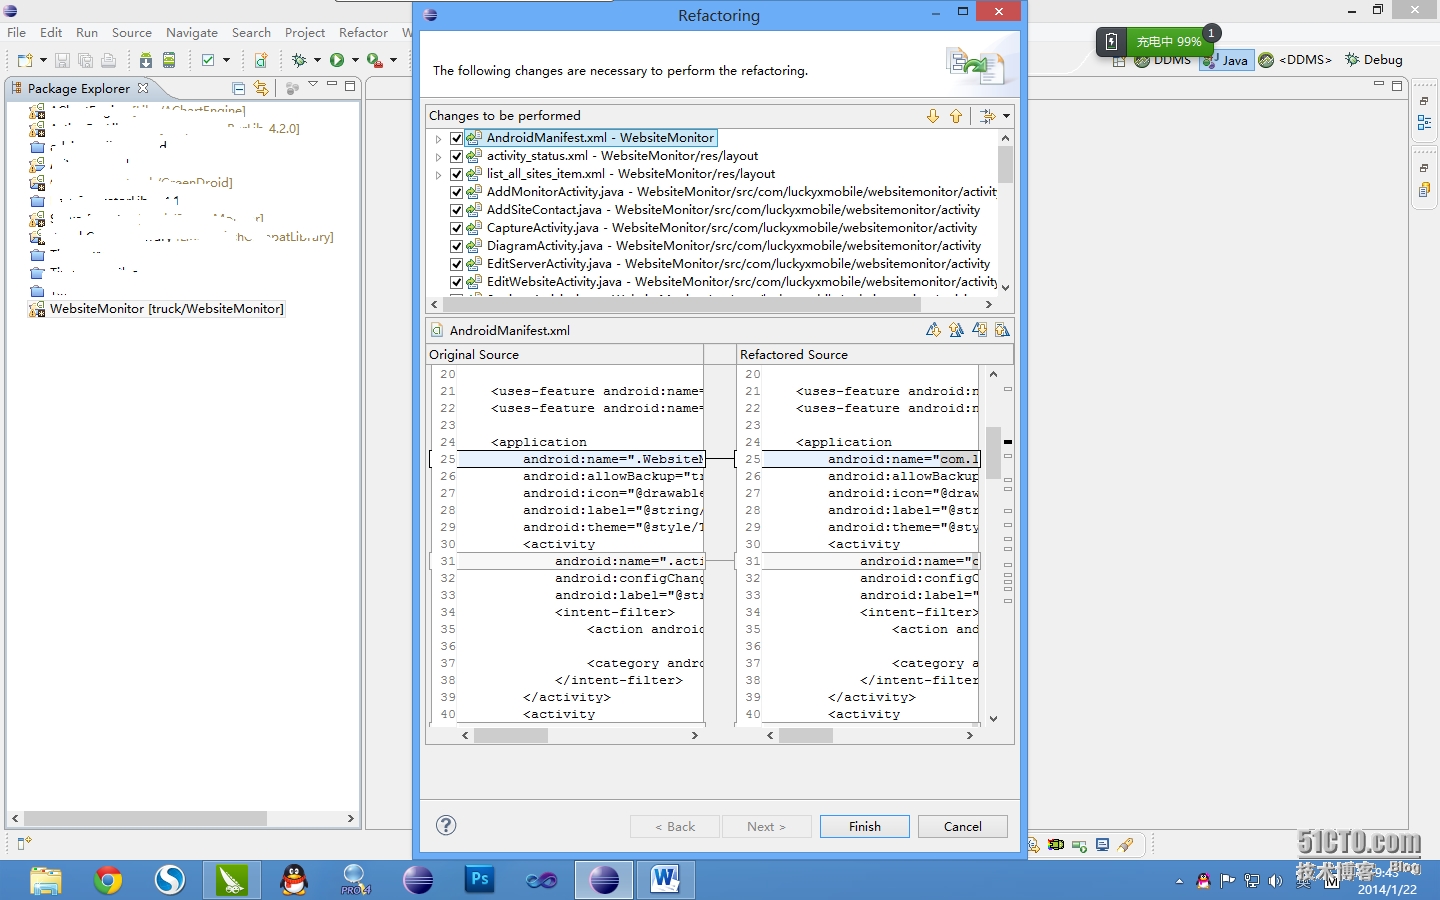Open the File menu
Image resolution: width=1440 pixels, height=900 pixels.
(x=17, y=32)
